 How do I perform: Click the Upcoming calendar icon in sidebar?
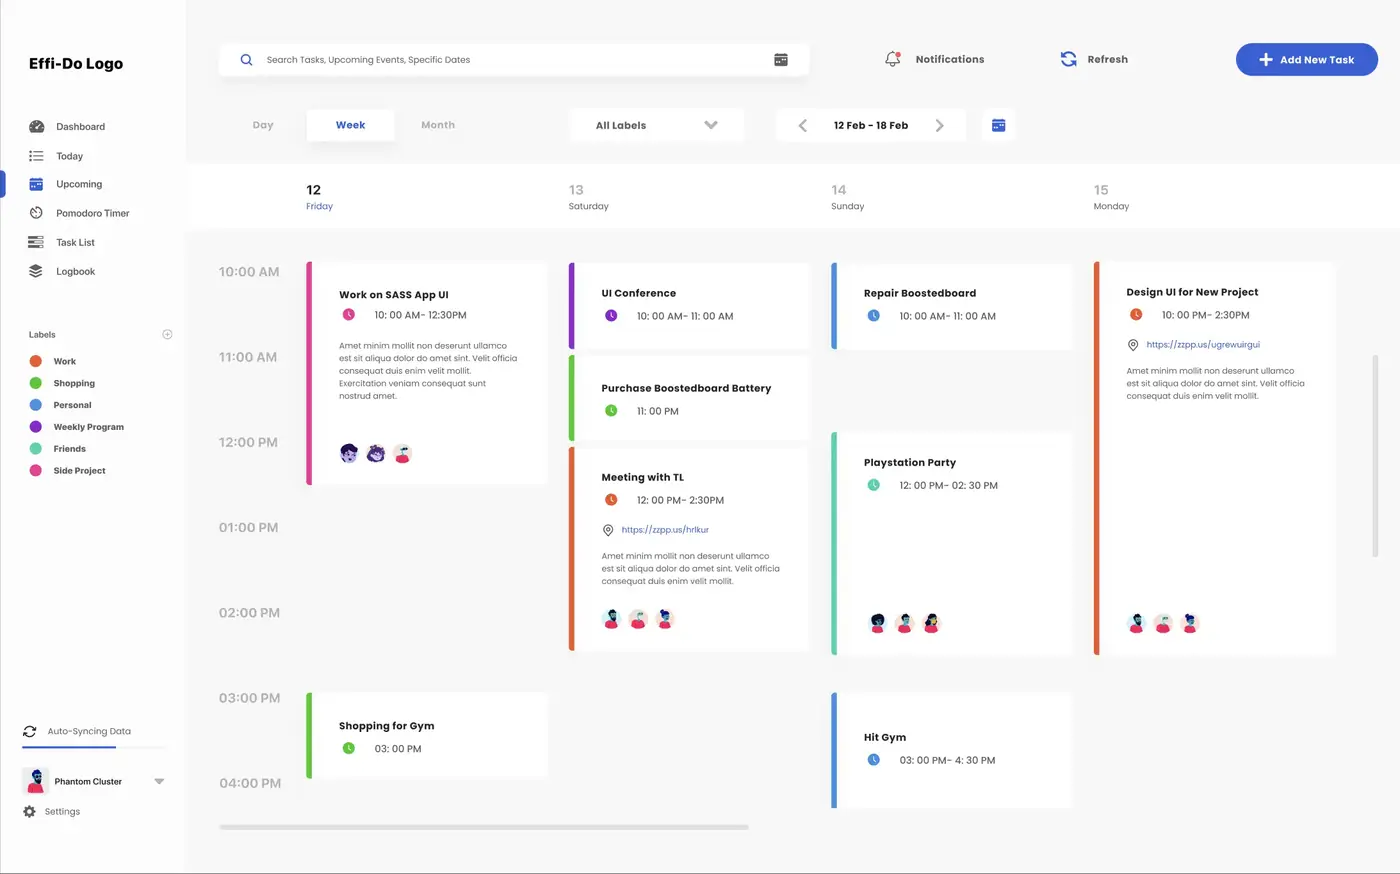point(36,184)
